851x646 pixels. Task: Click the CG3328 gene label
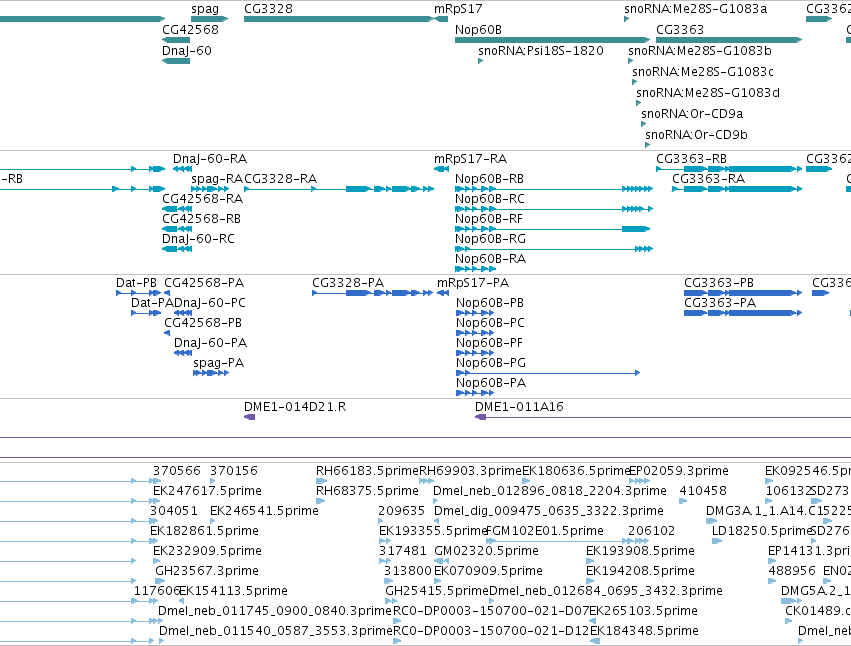tap(268, 9)
